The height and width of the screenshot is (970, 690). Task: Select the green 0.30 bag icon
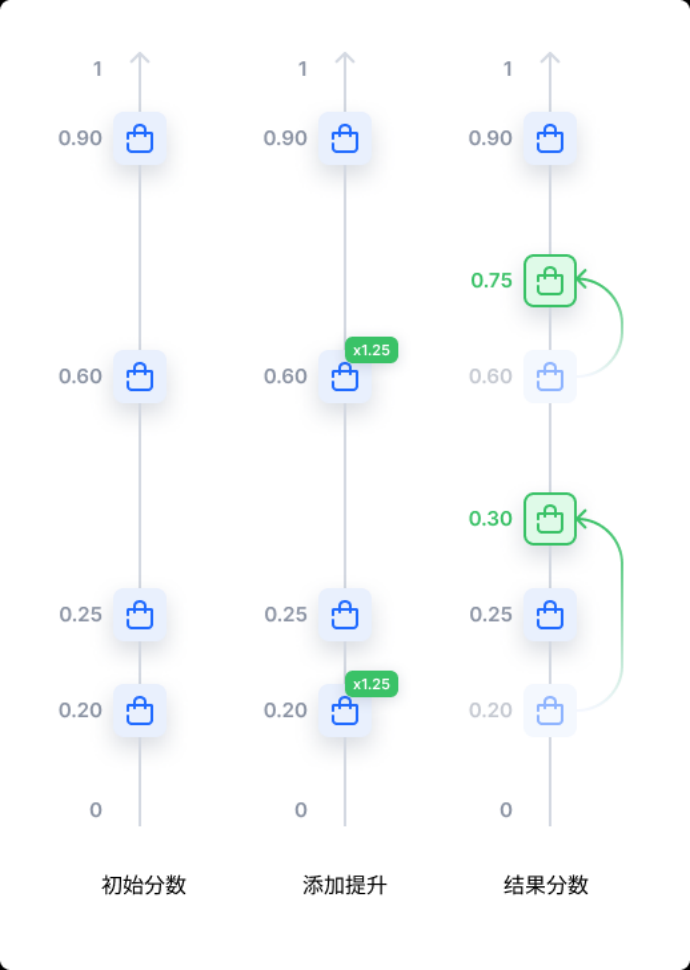[550, 518]
